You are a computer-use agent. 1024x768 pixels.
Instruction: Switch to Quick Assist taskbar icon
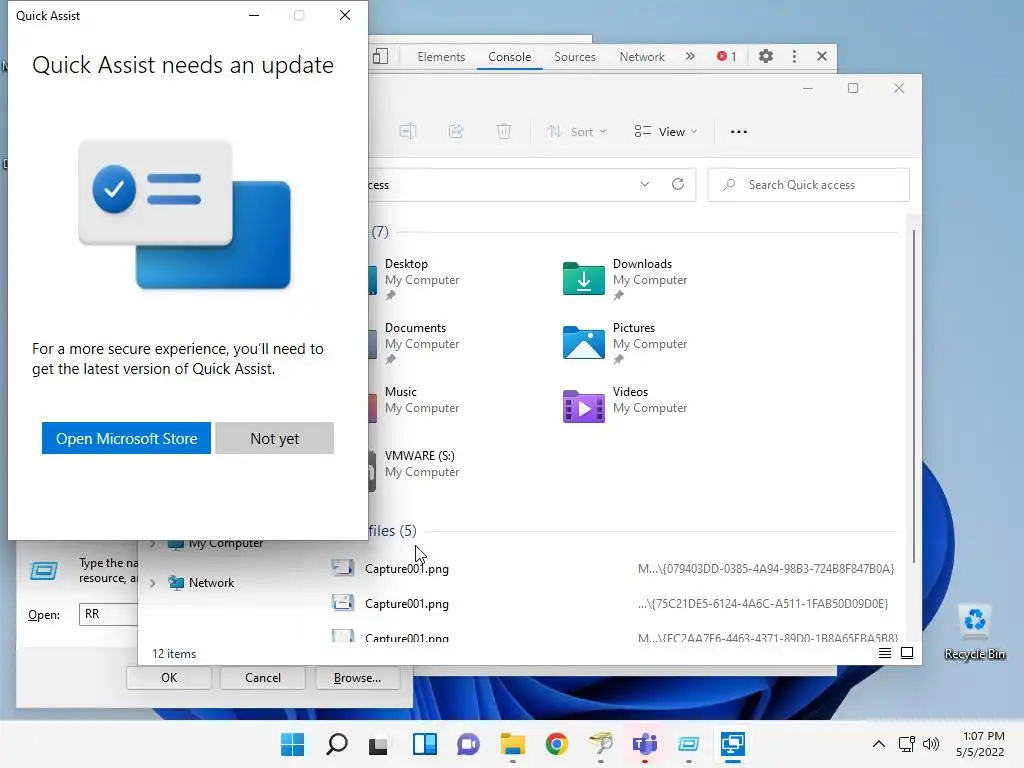coord(733,744)
